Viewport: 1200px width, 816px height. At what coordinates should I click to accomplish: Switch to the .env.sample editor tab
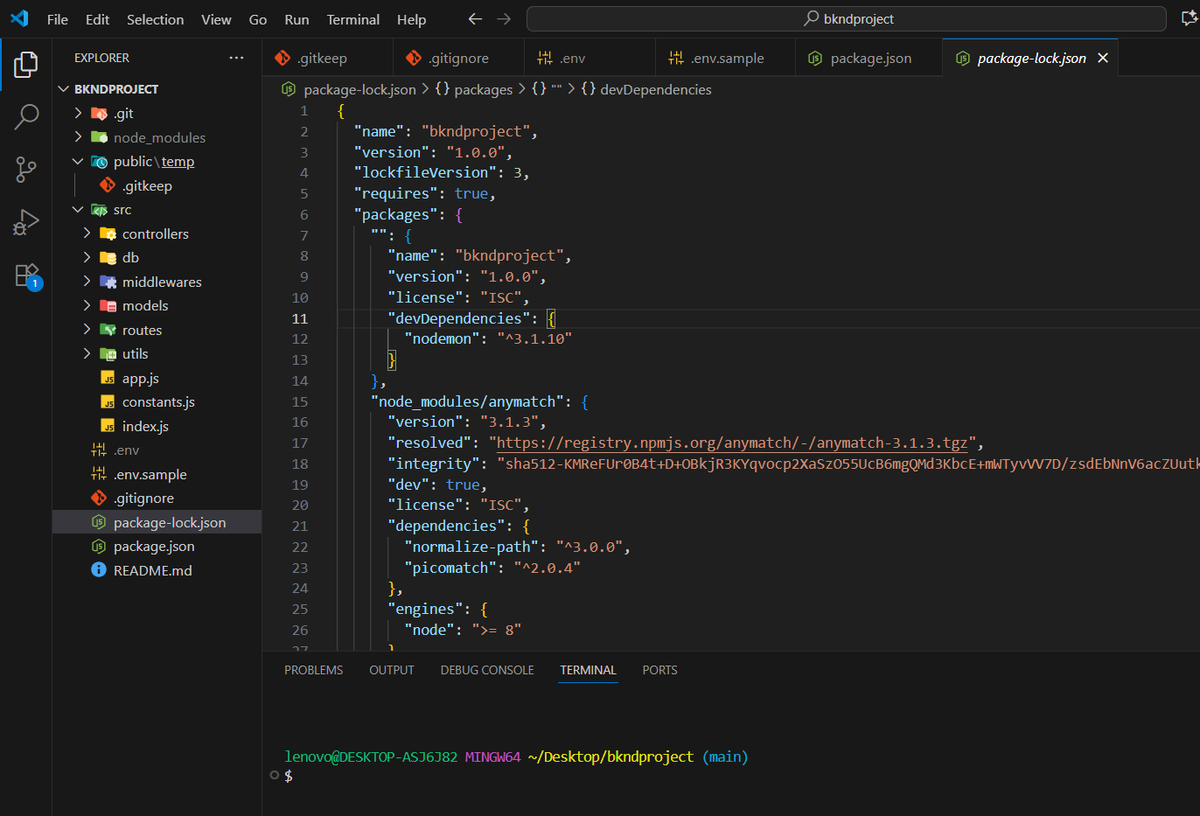tap(724, 58)
